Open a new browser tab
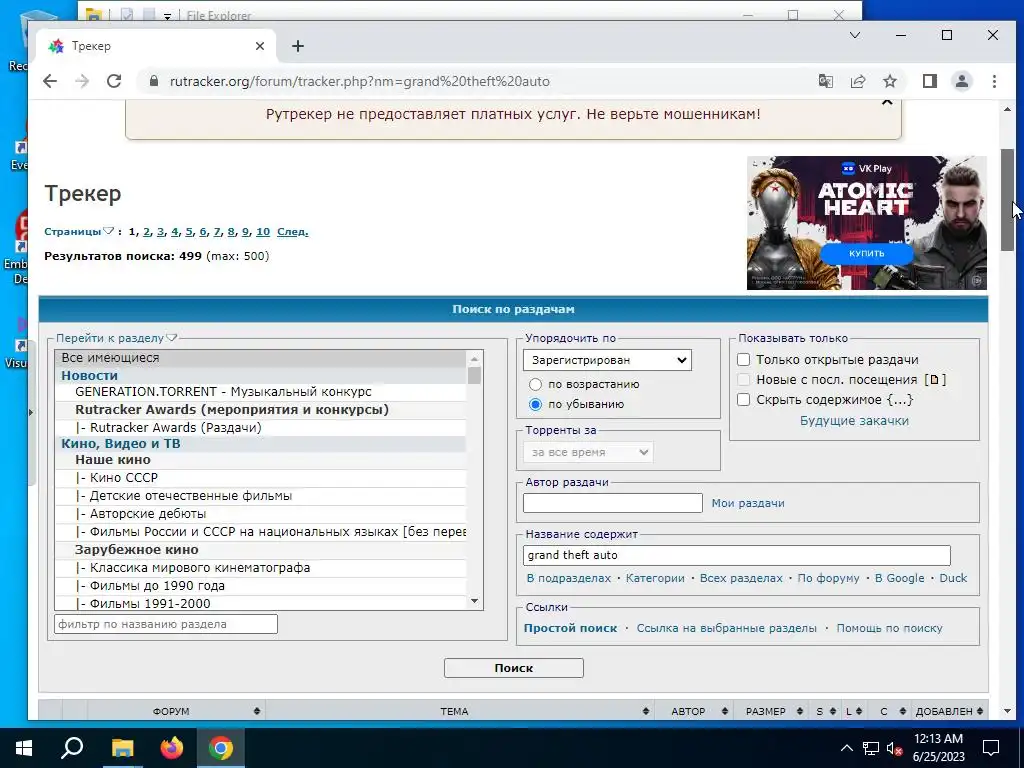The image size is (1024, 768). (x=298, y=46)
